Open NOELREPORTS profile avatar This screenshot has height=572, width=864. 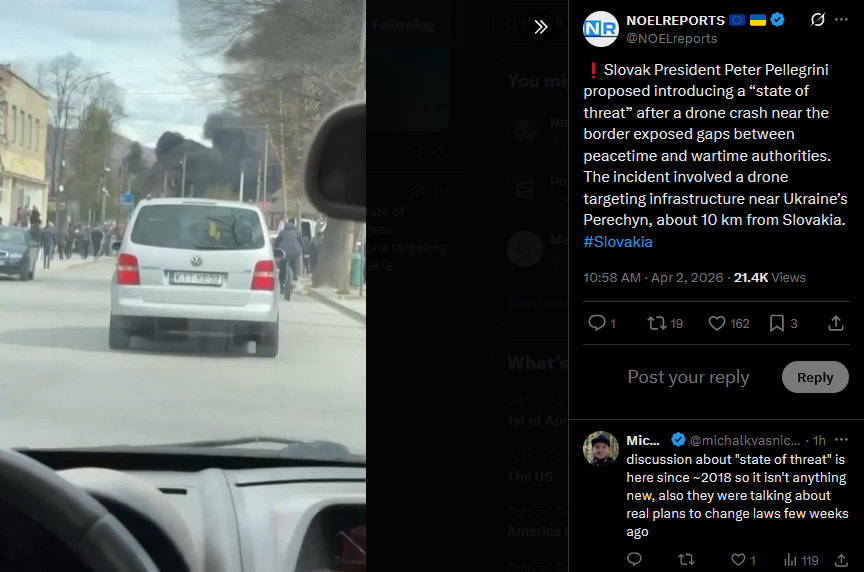[601, 29]
